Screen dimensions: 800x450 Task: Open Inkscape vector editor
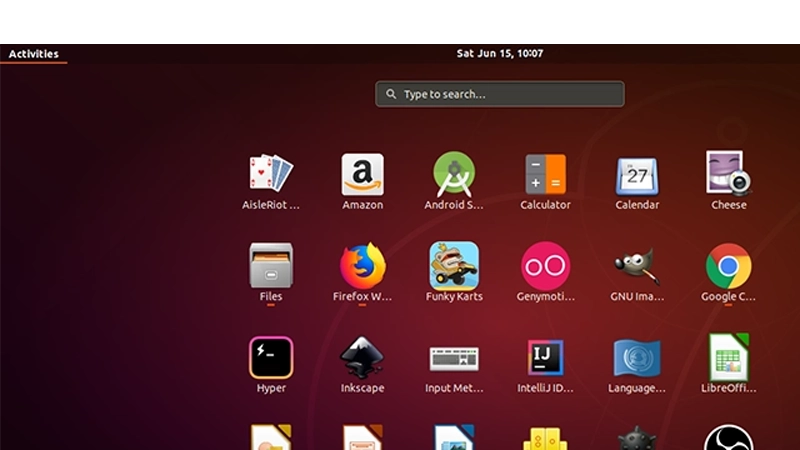tap(362, 365)
